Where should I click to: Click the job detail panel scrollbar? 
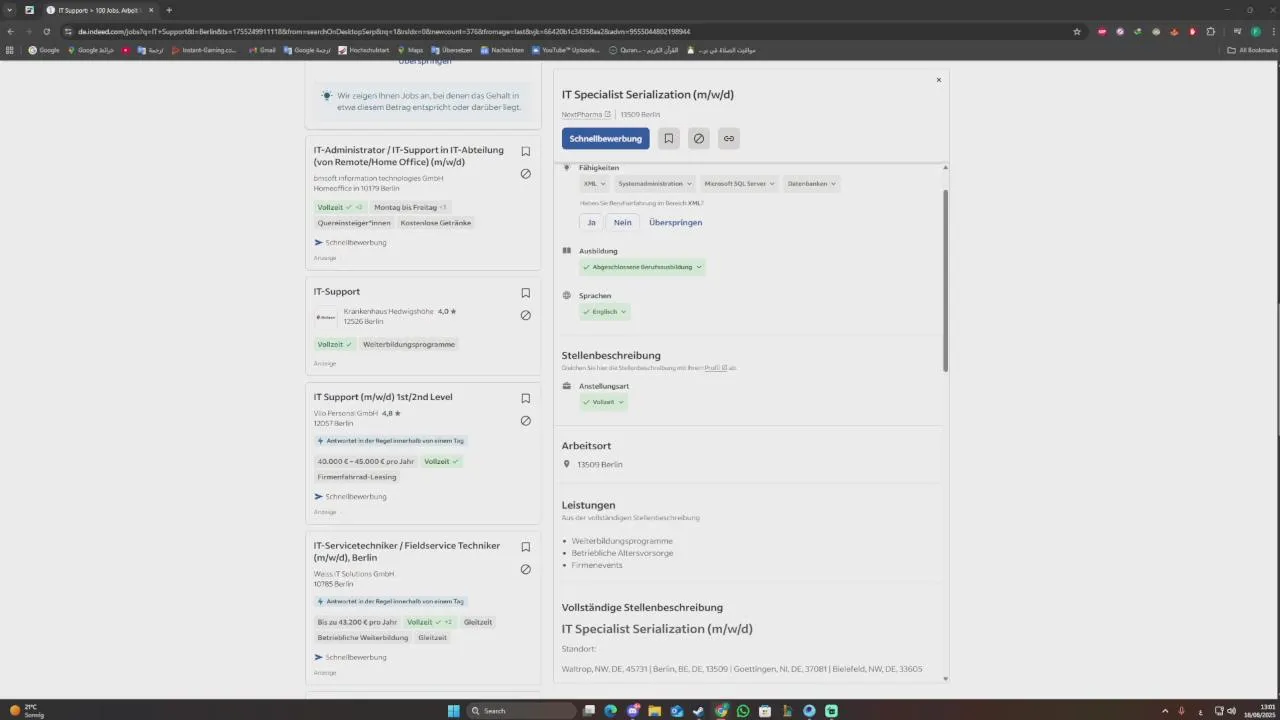(x=945, y=280)
